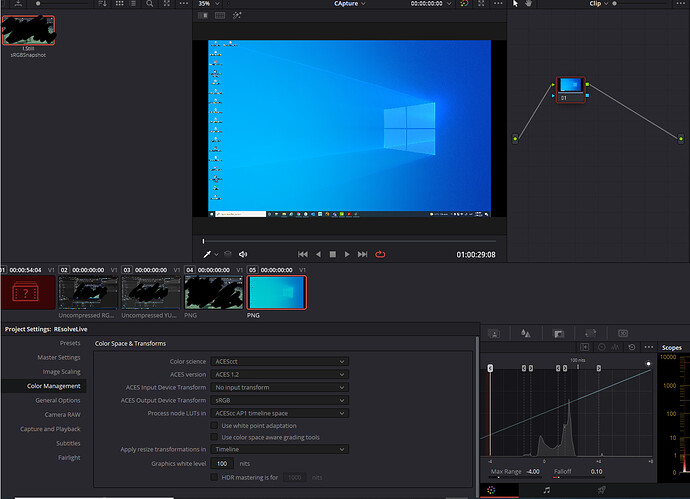Open the Scopes panel header

[x=672, y=348]
